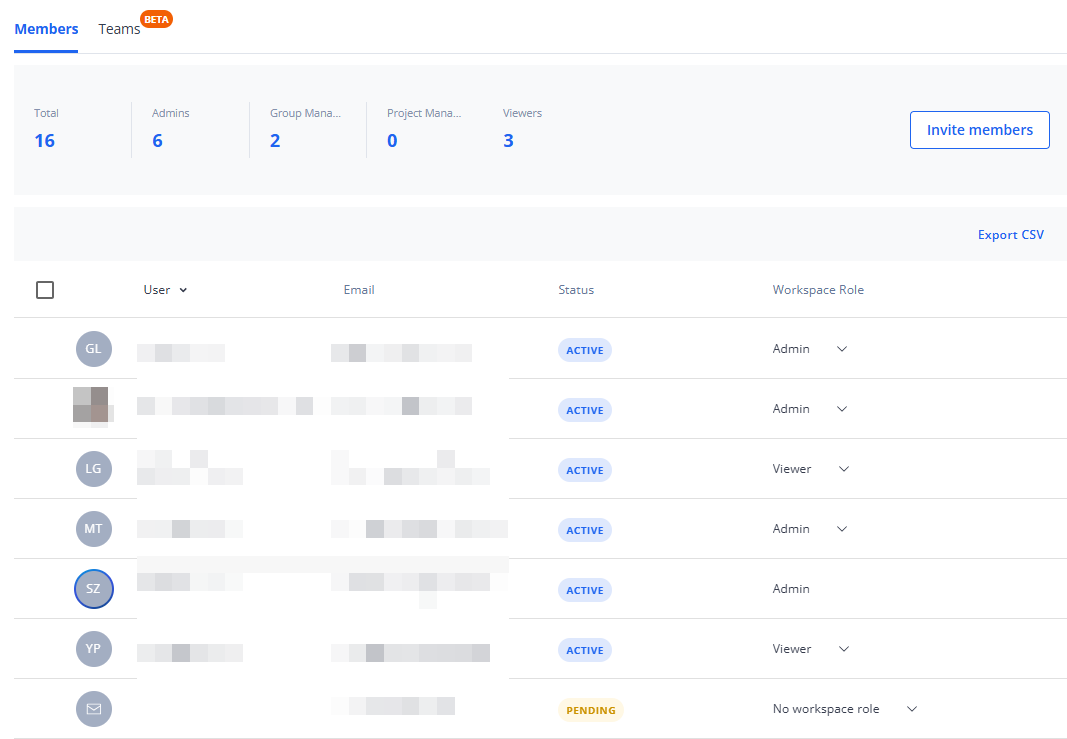Click the GL user avatar
The image size is (1067, 739).
[94, 349]
